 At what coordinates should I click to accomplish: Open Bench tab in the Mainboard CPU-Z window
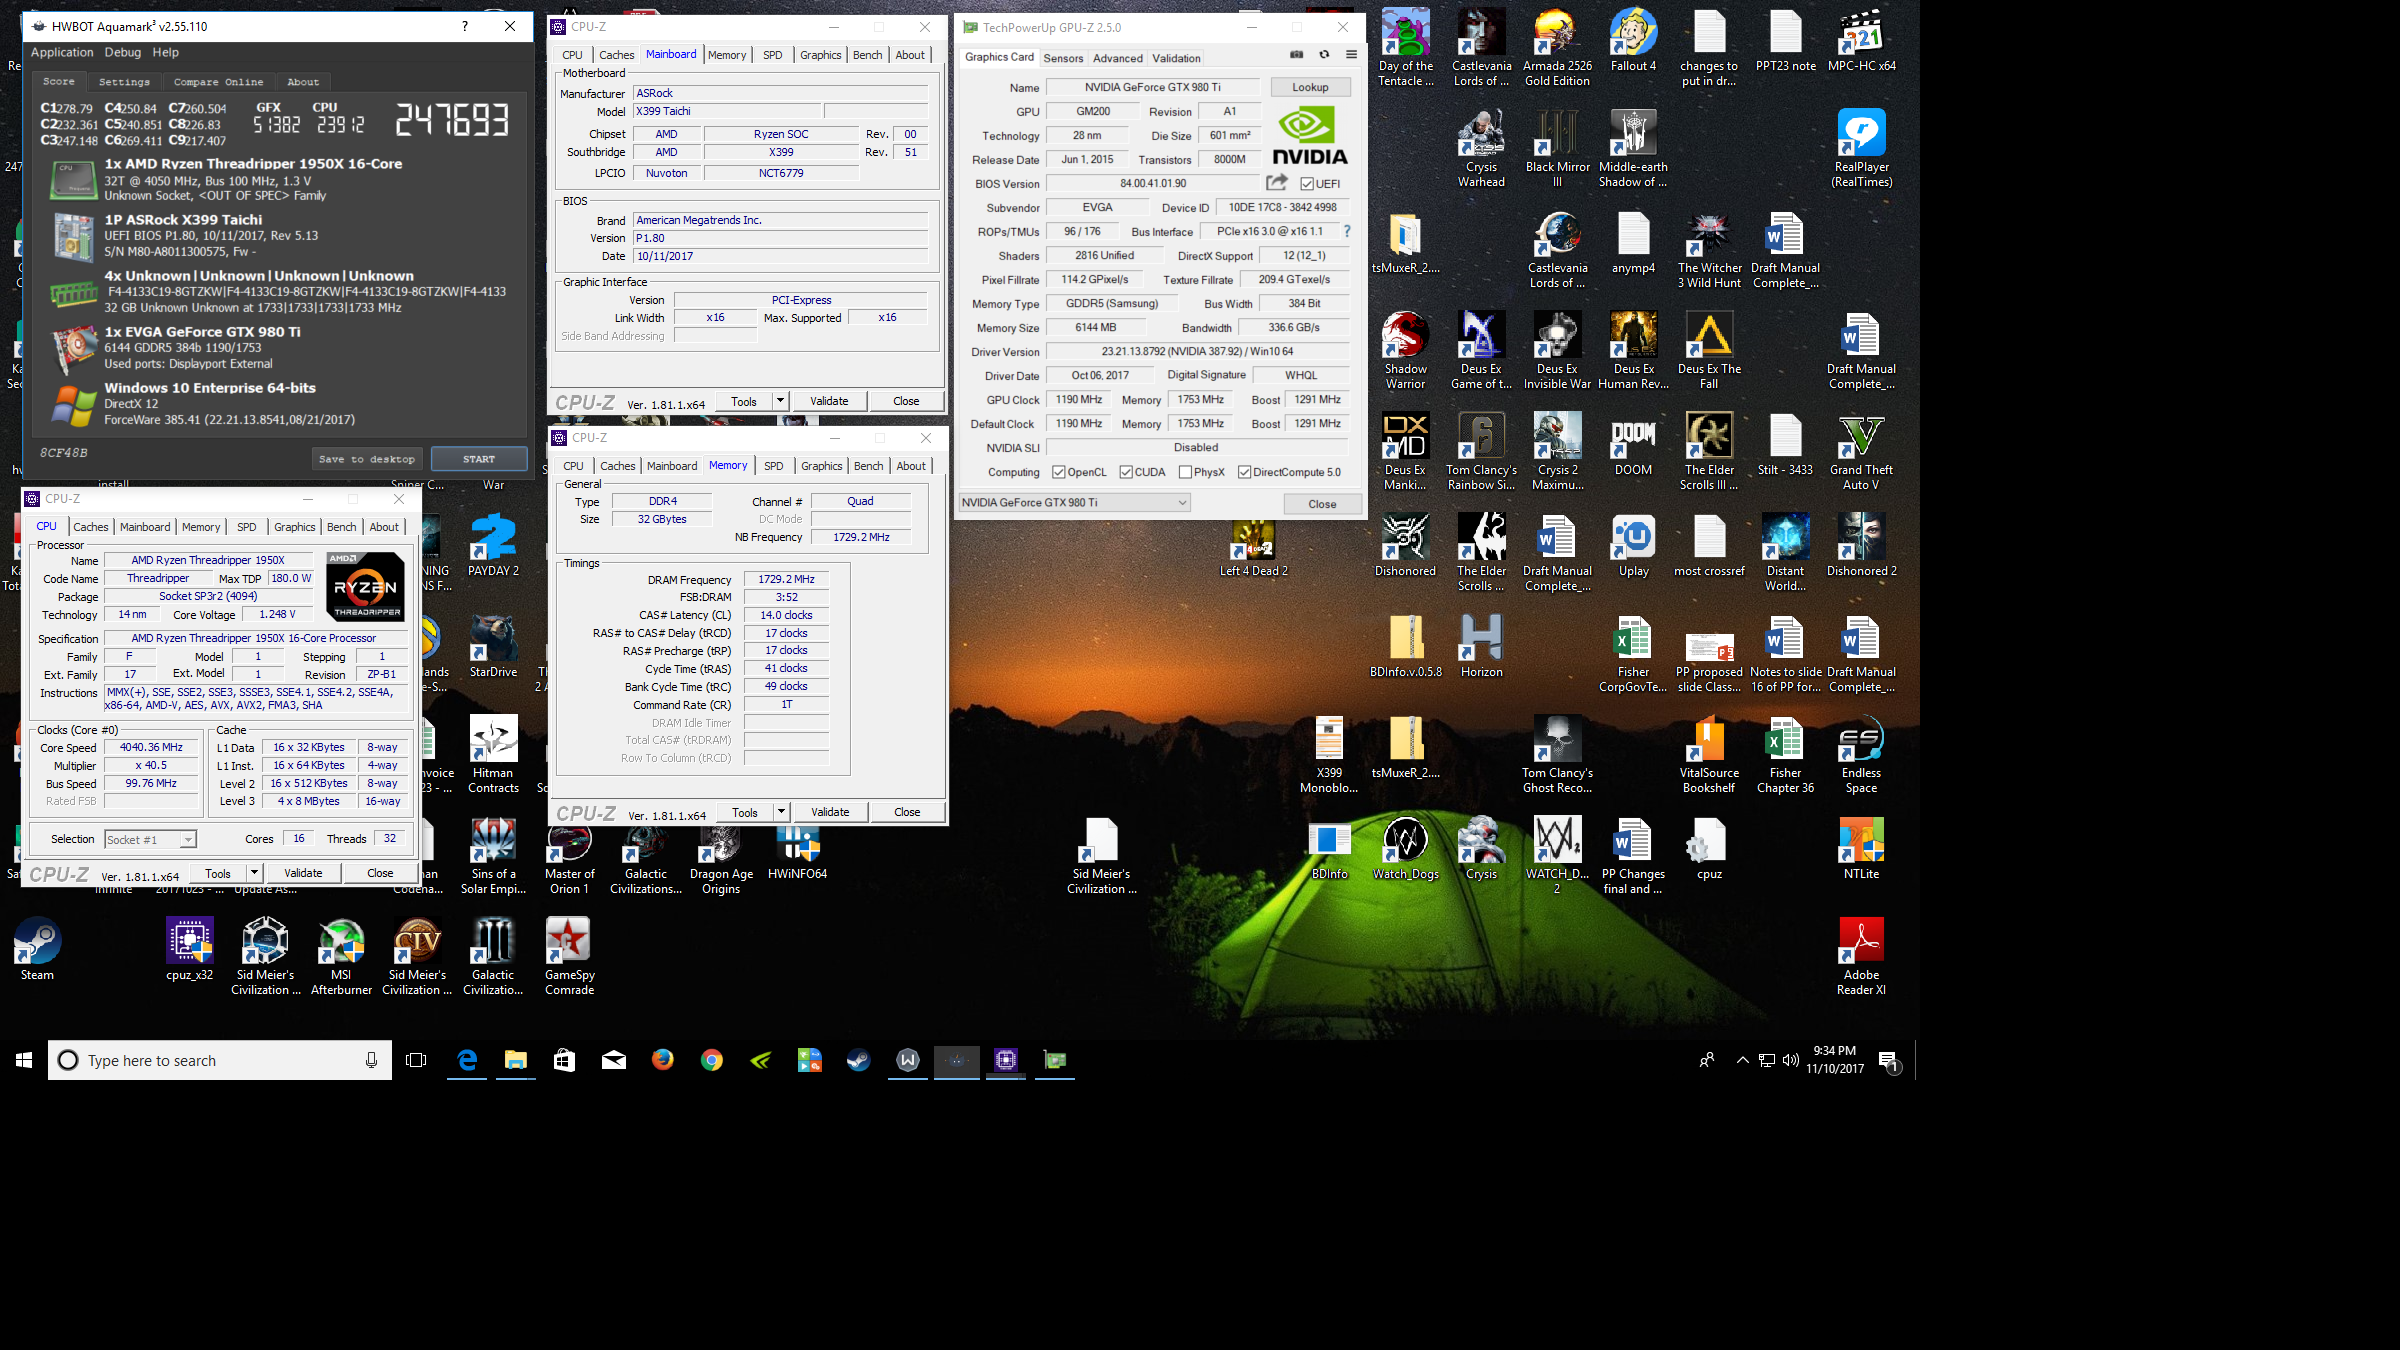pos(867,55)
